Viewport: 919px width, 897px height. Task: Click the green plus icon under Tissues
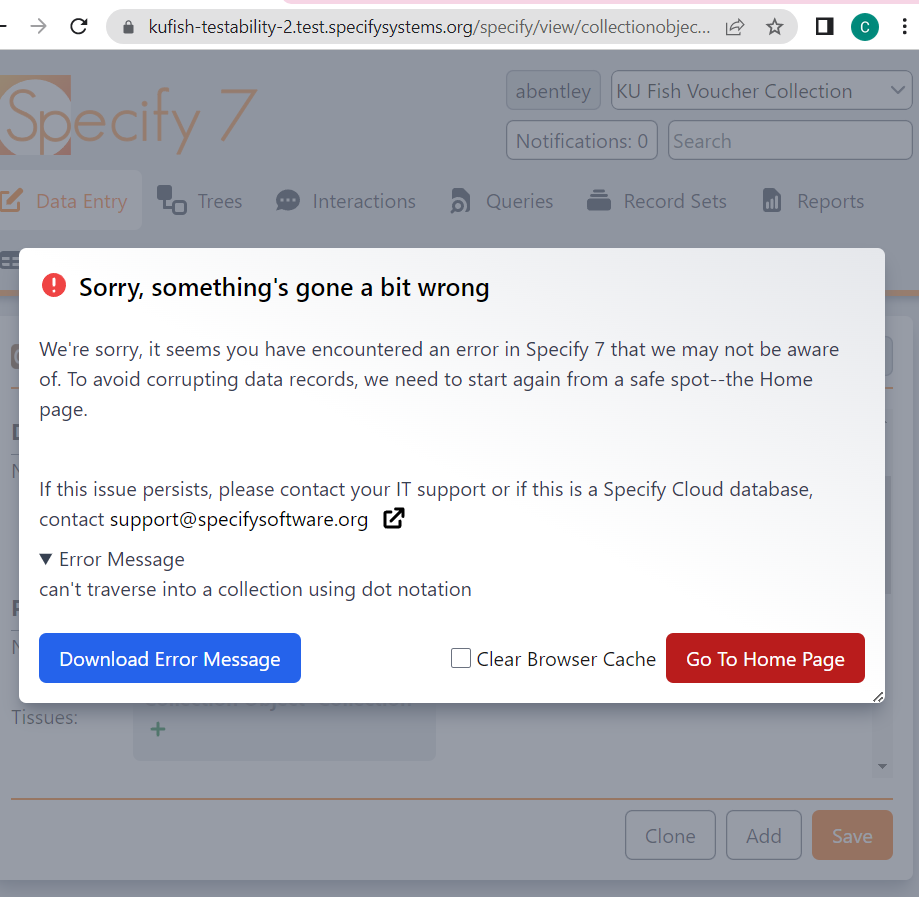[157, 729]
